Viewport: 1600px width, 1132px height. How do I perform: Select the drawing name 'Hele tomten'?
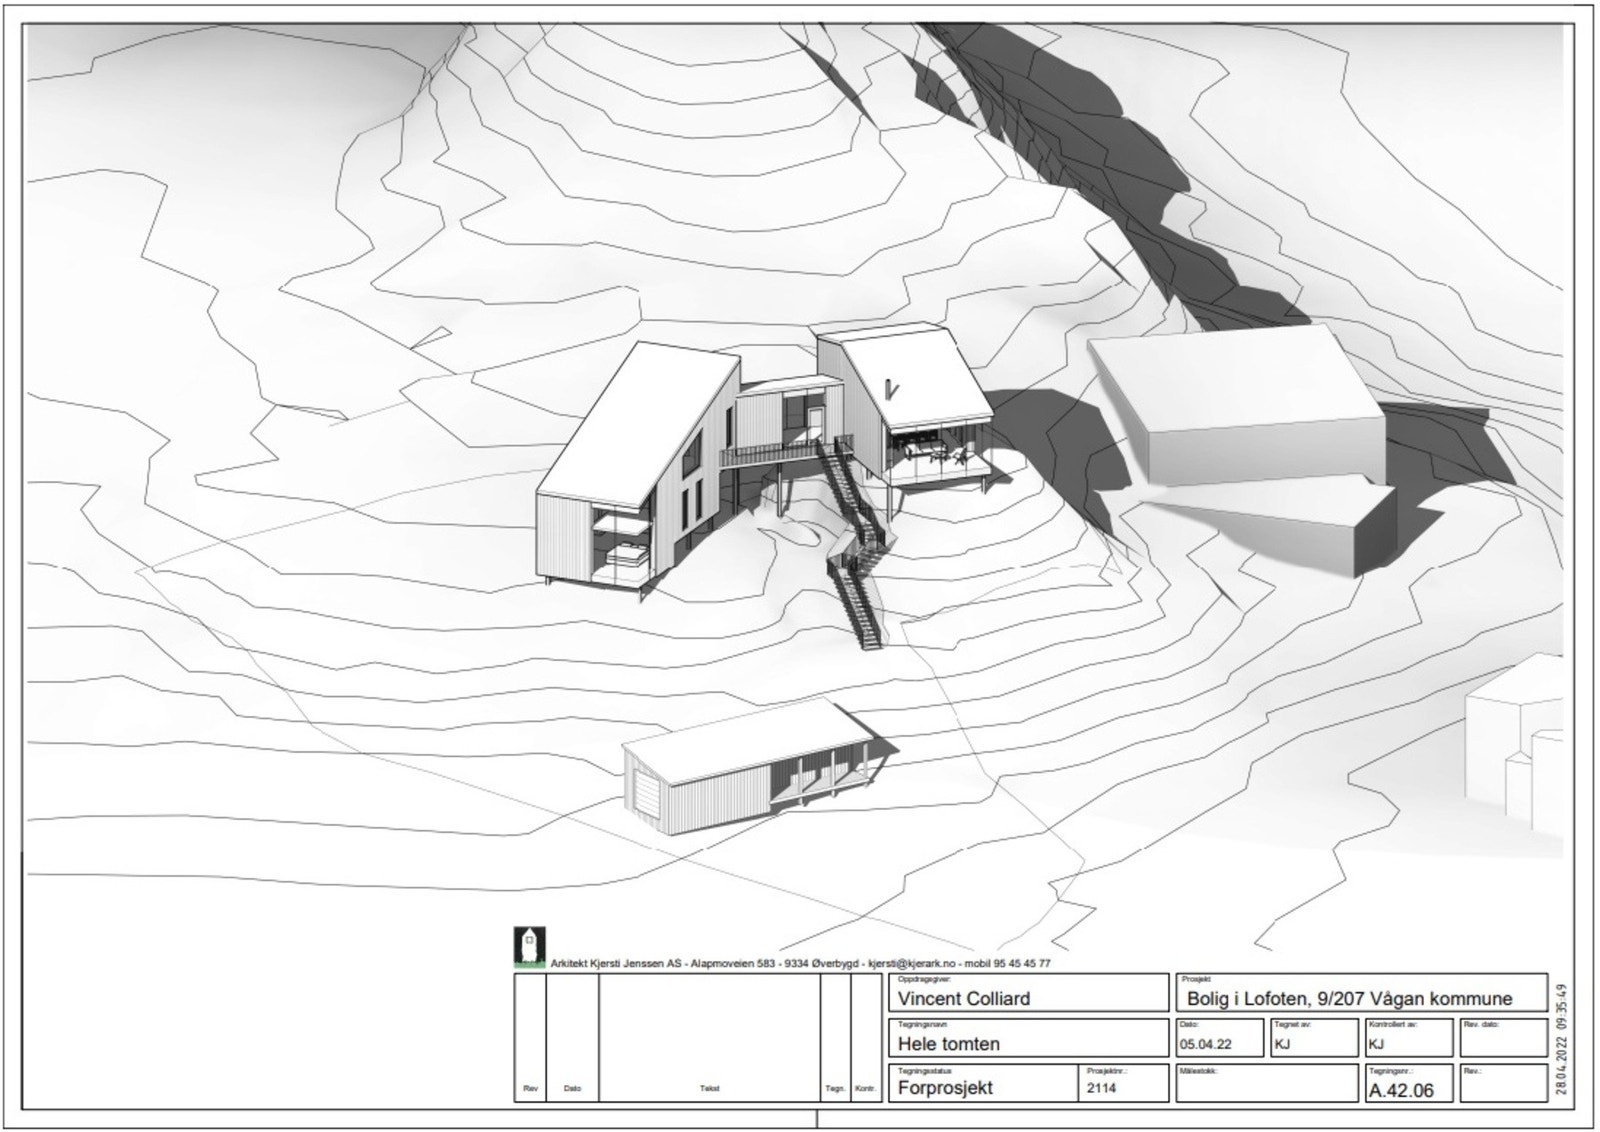948,1043
